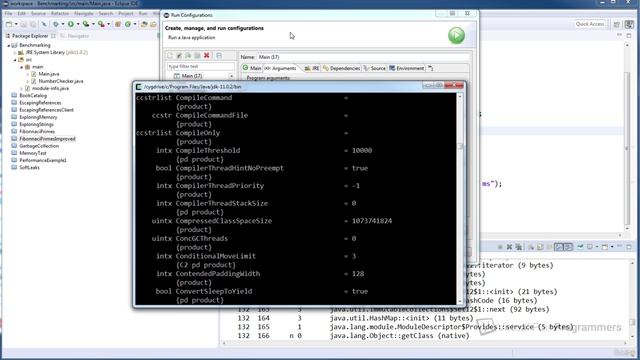Maximize the Console view
This screenshot has width=640, height=360.
click(629, 247)
